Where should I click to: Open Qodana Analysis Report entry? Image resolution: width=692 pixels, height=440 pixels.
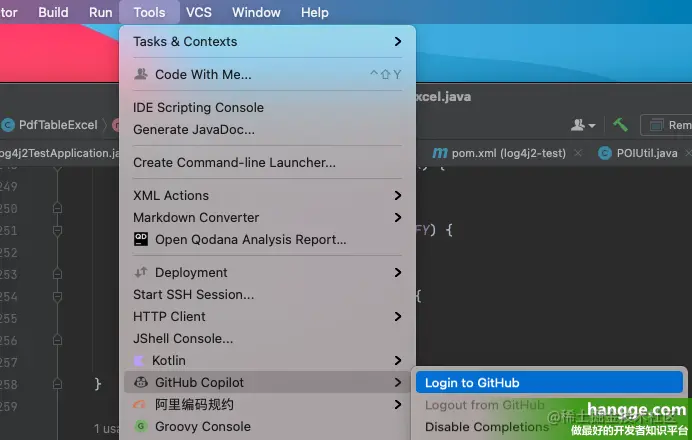pyautogui.click(x=267, y=240)
